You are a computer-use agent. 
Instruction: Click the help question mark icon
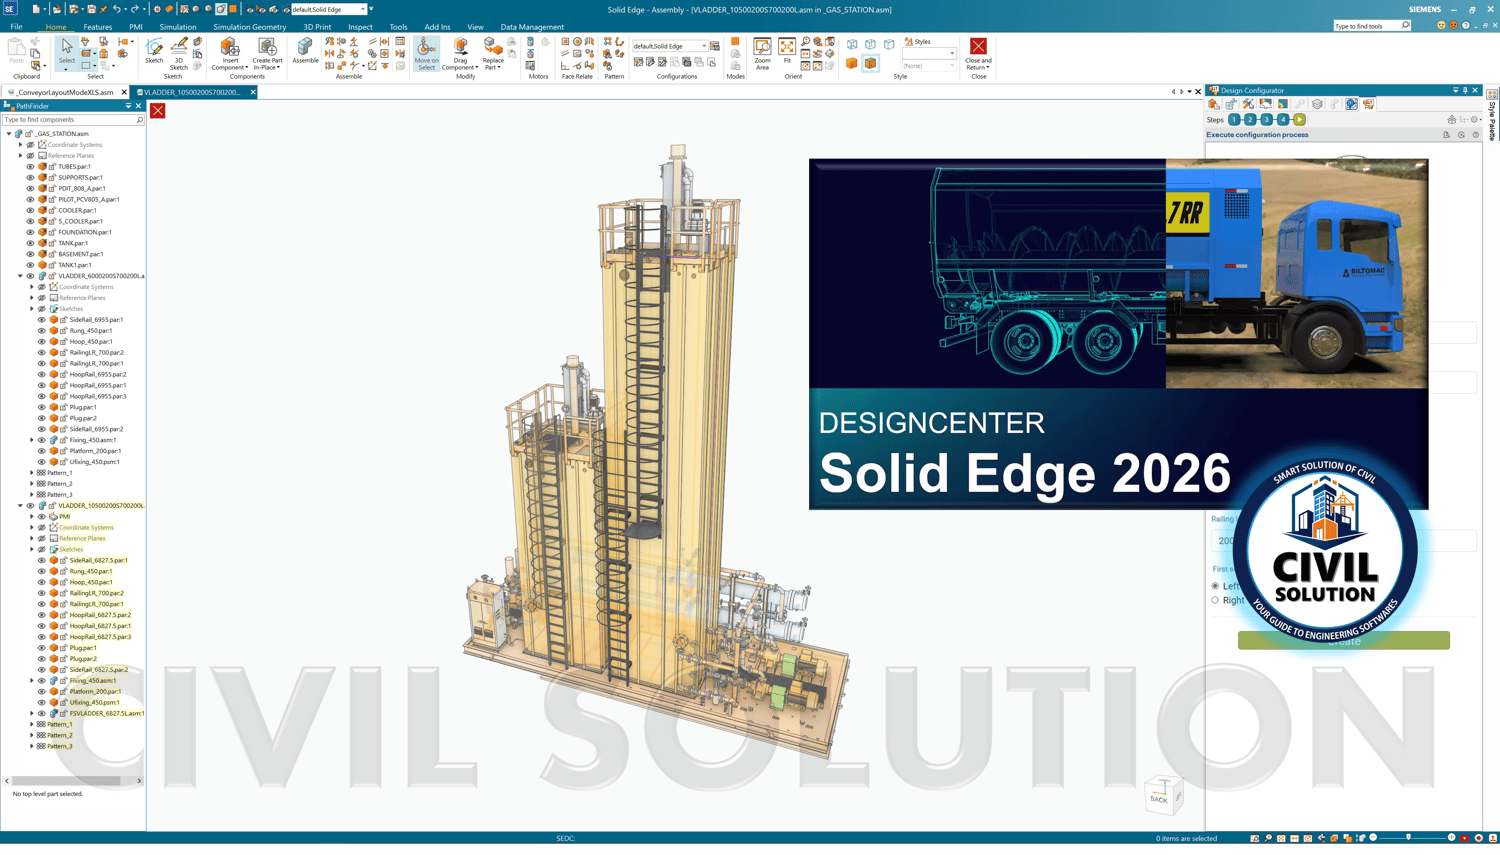point(1466,25)
